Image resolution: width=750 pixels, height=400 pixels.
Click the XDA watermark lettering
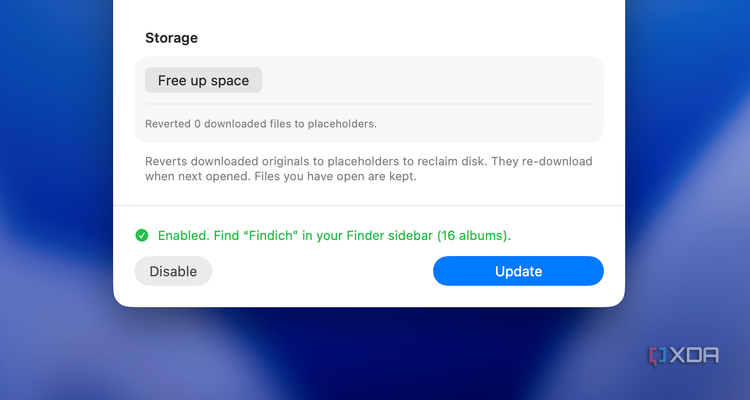pyautogui.click(x=694, y=356)
